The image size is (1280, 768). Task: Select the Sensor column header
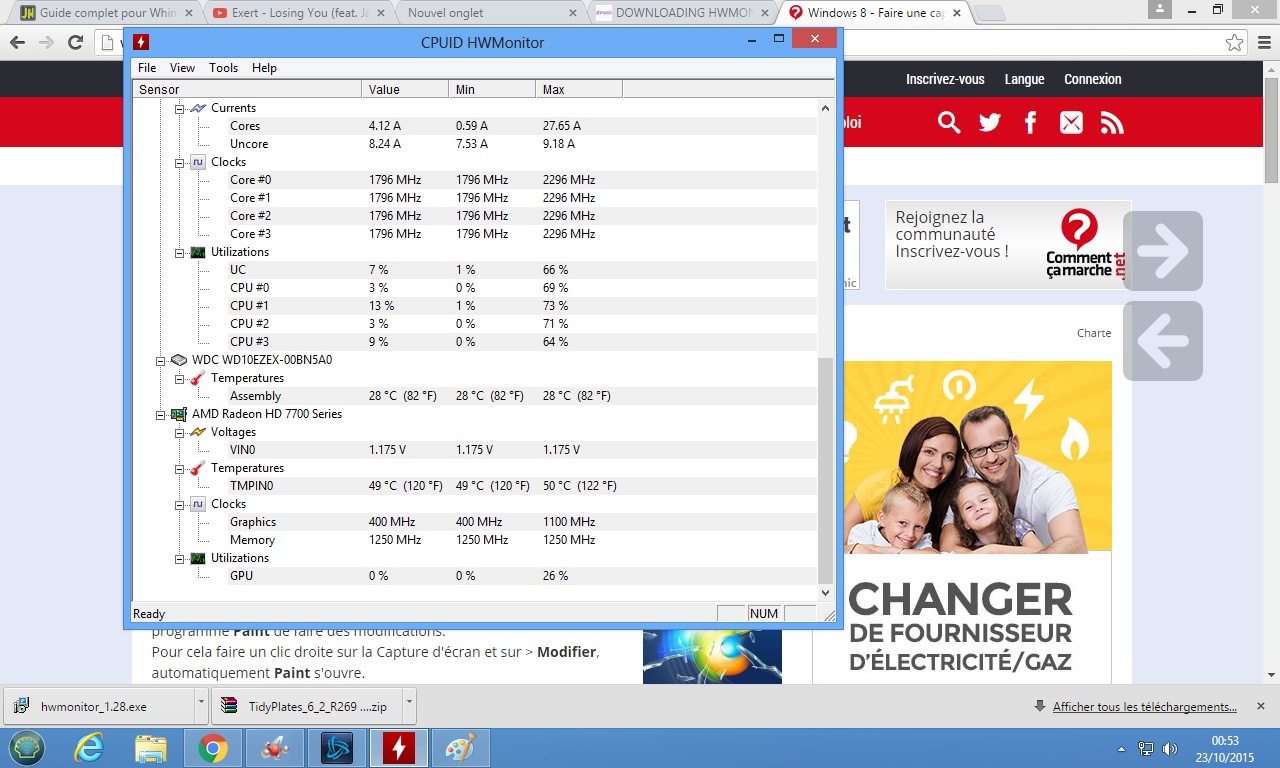(x=247, y=90)
